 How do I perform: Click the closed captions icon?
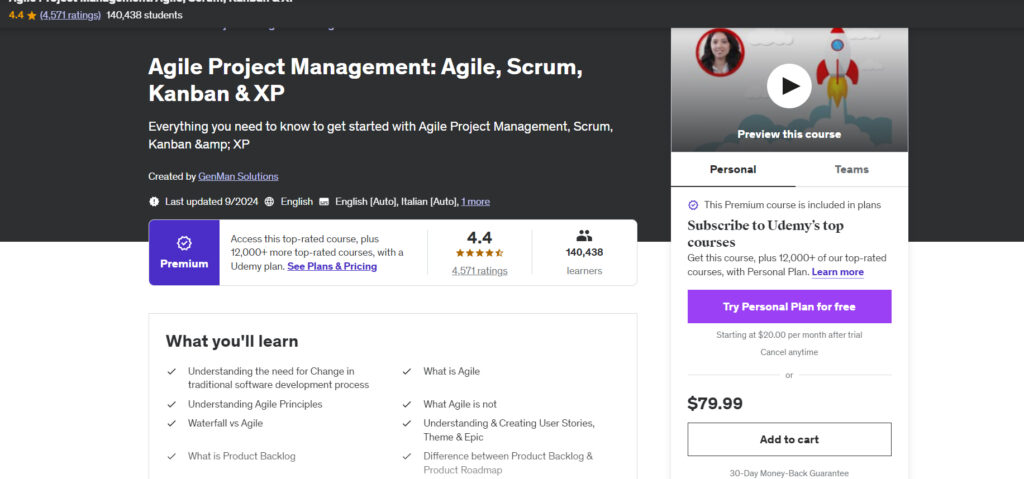coord(324,201)
